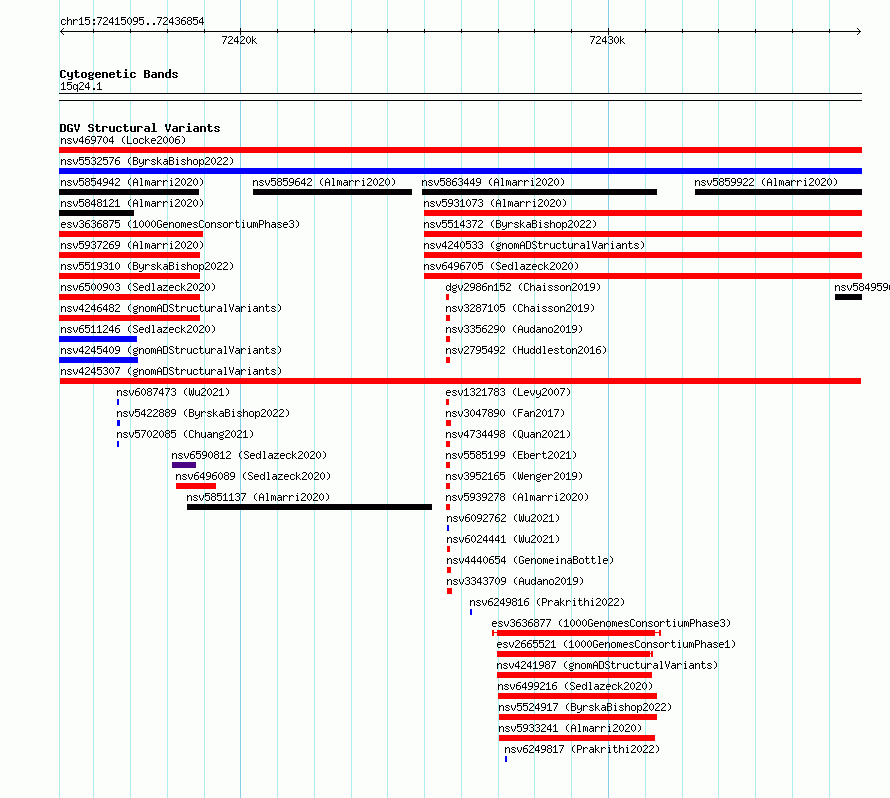890x798 pixels.
Task: Select nsv5514372 (ByrskaBishop2022) variant
Action: pyautogui.click(x=510, y=224)
